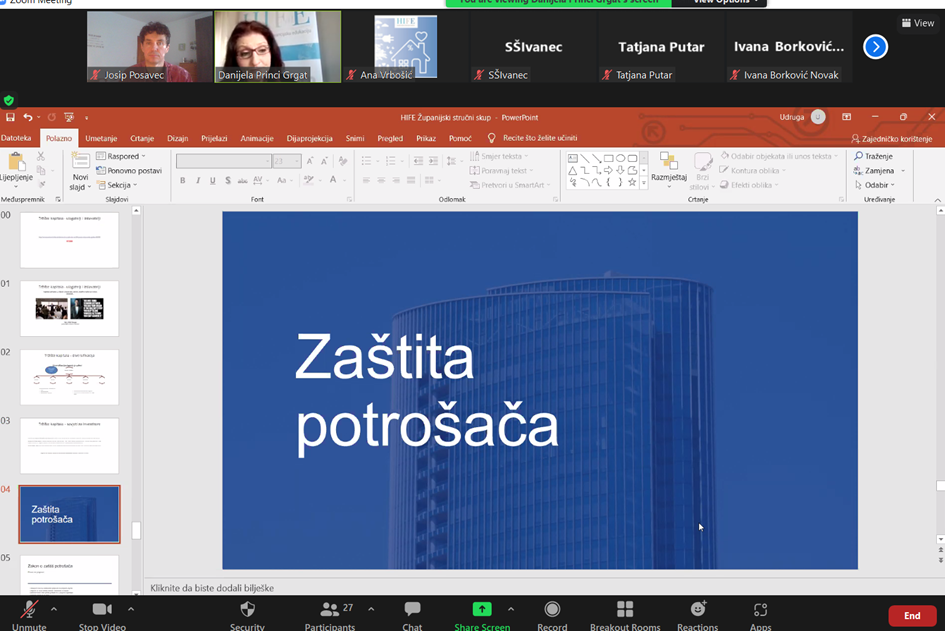Screen dimensions: 945x631
Task: Expand arrow next to Participants count
Action: click(371, 609)
